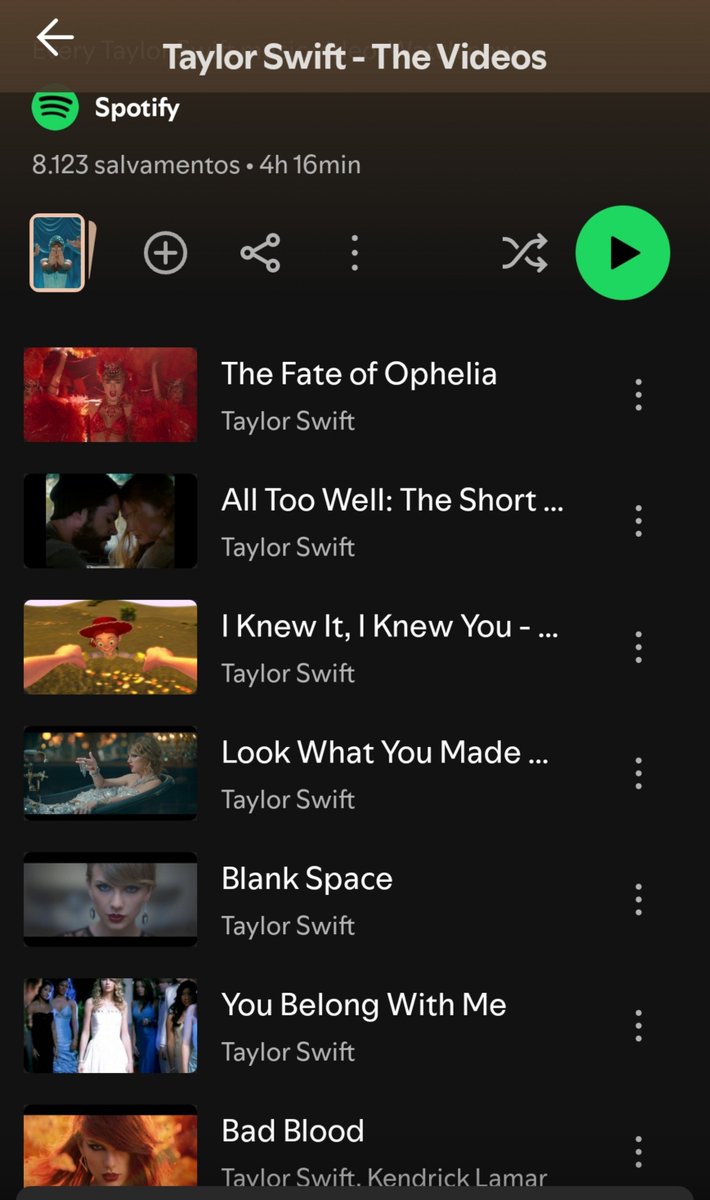710x1200 pixels.
Task: Start playback with the green play button
Action: coord(622,253)
